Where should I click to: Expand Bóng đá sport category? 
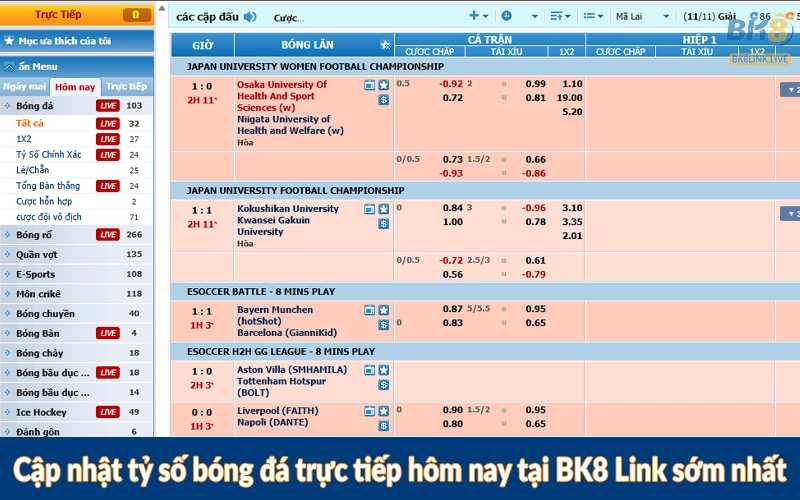click(77, 106)
